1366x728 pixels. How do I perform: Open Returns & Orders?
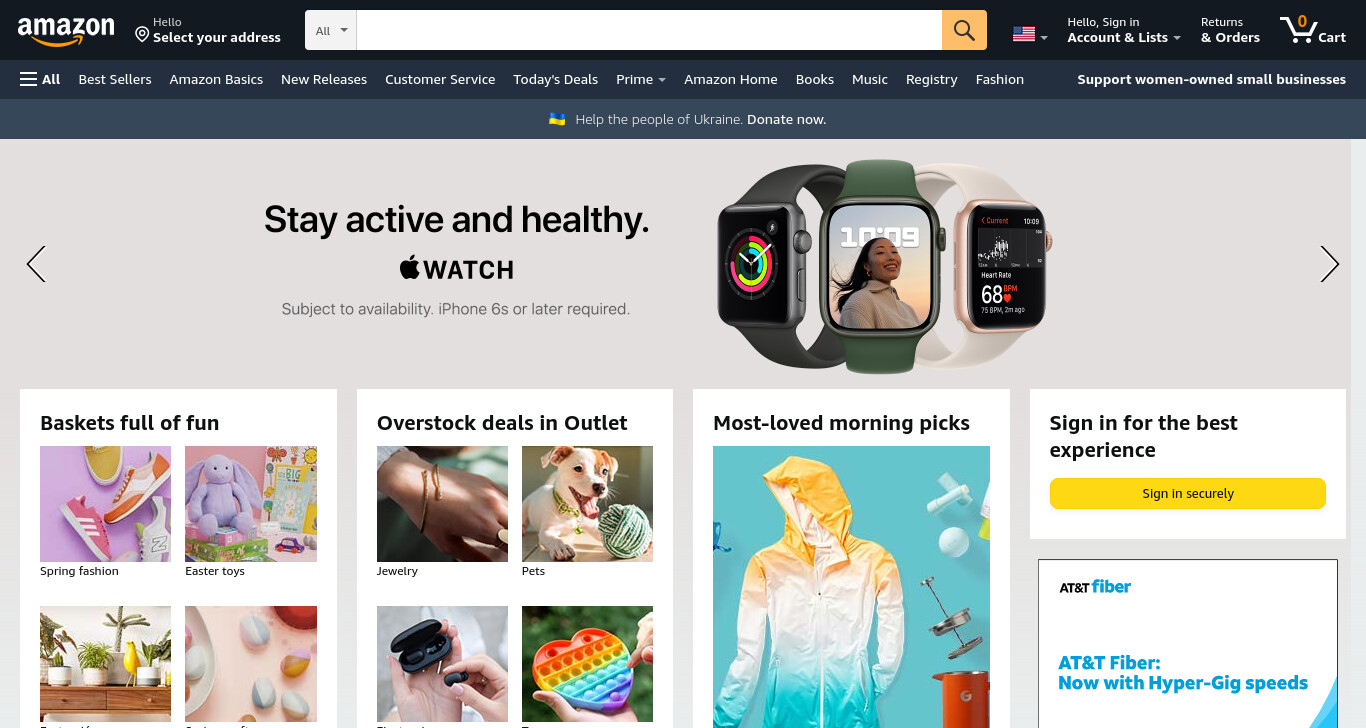click(1230, 30)
